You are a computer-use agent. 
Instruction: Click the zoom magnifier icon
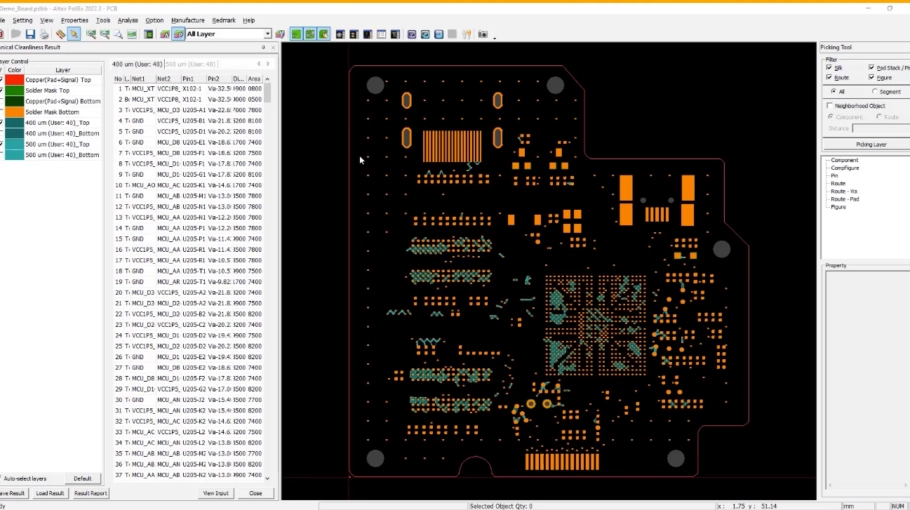coord(118,34)
